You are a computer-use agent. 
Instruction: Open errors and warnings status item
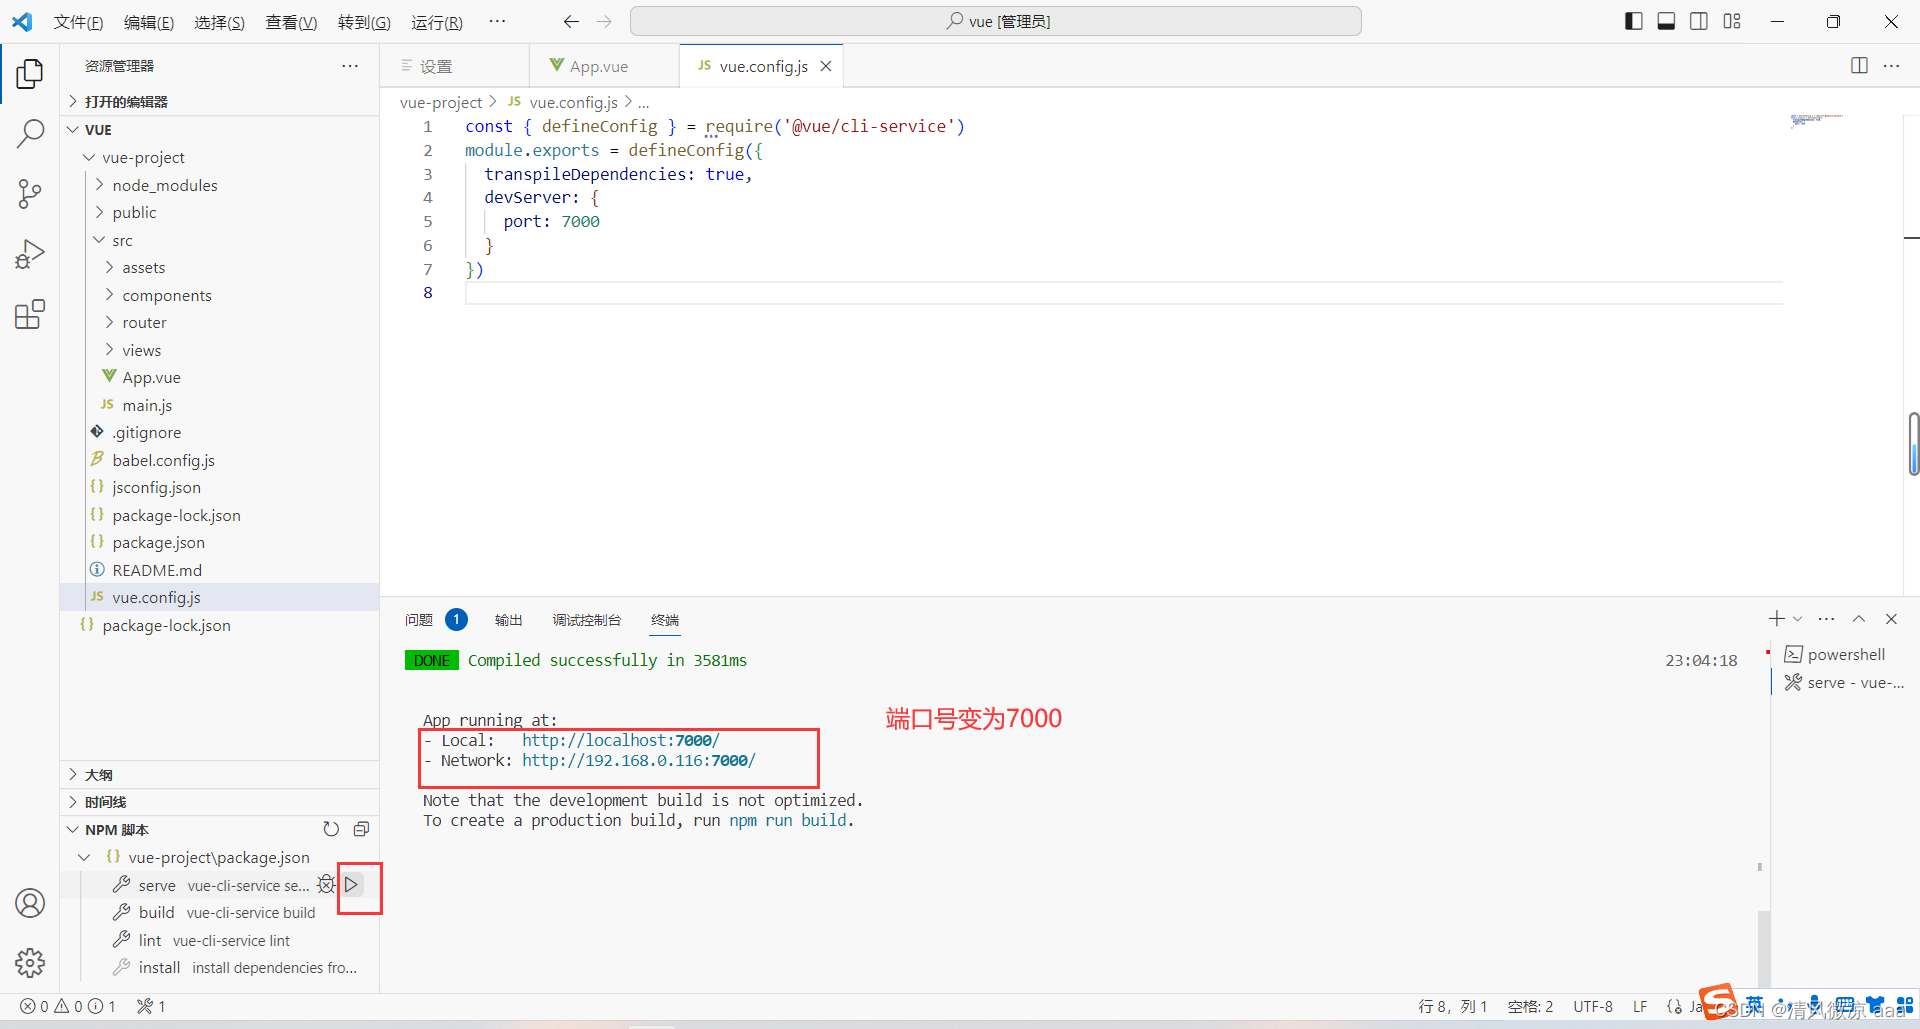tap(68, 1006)
